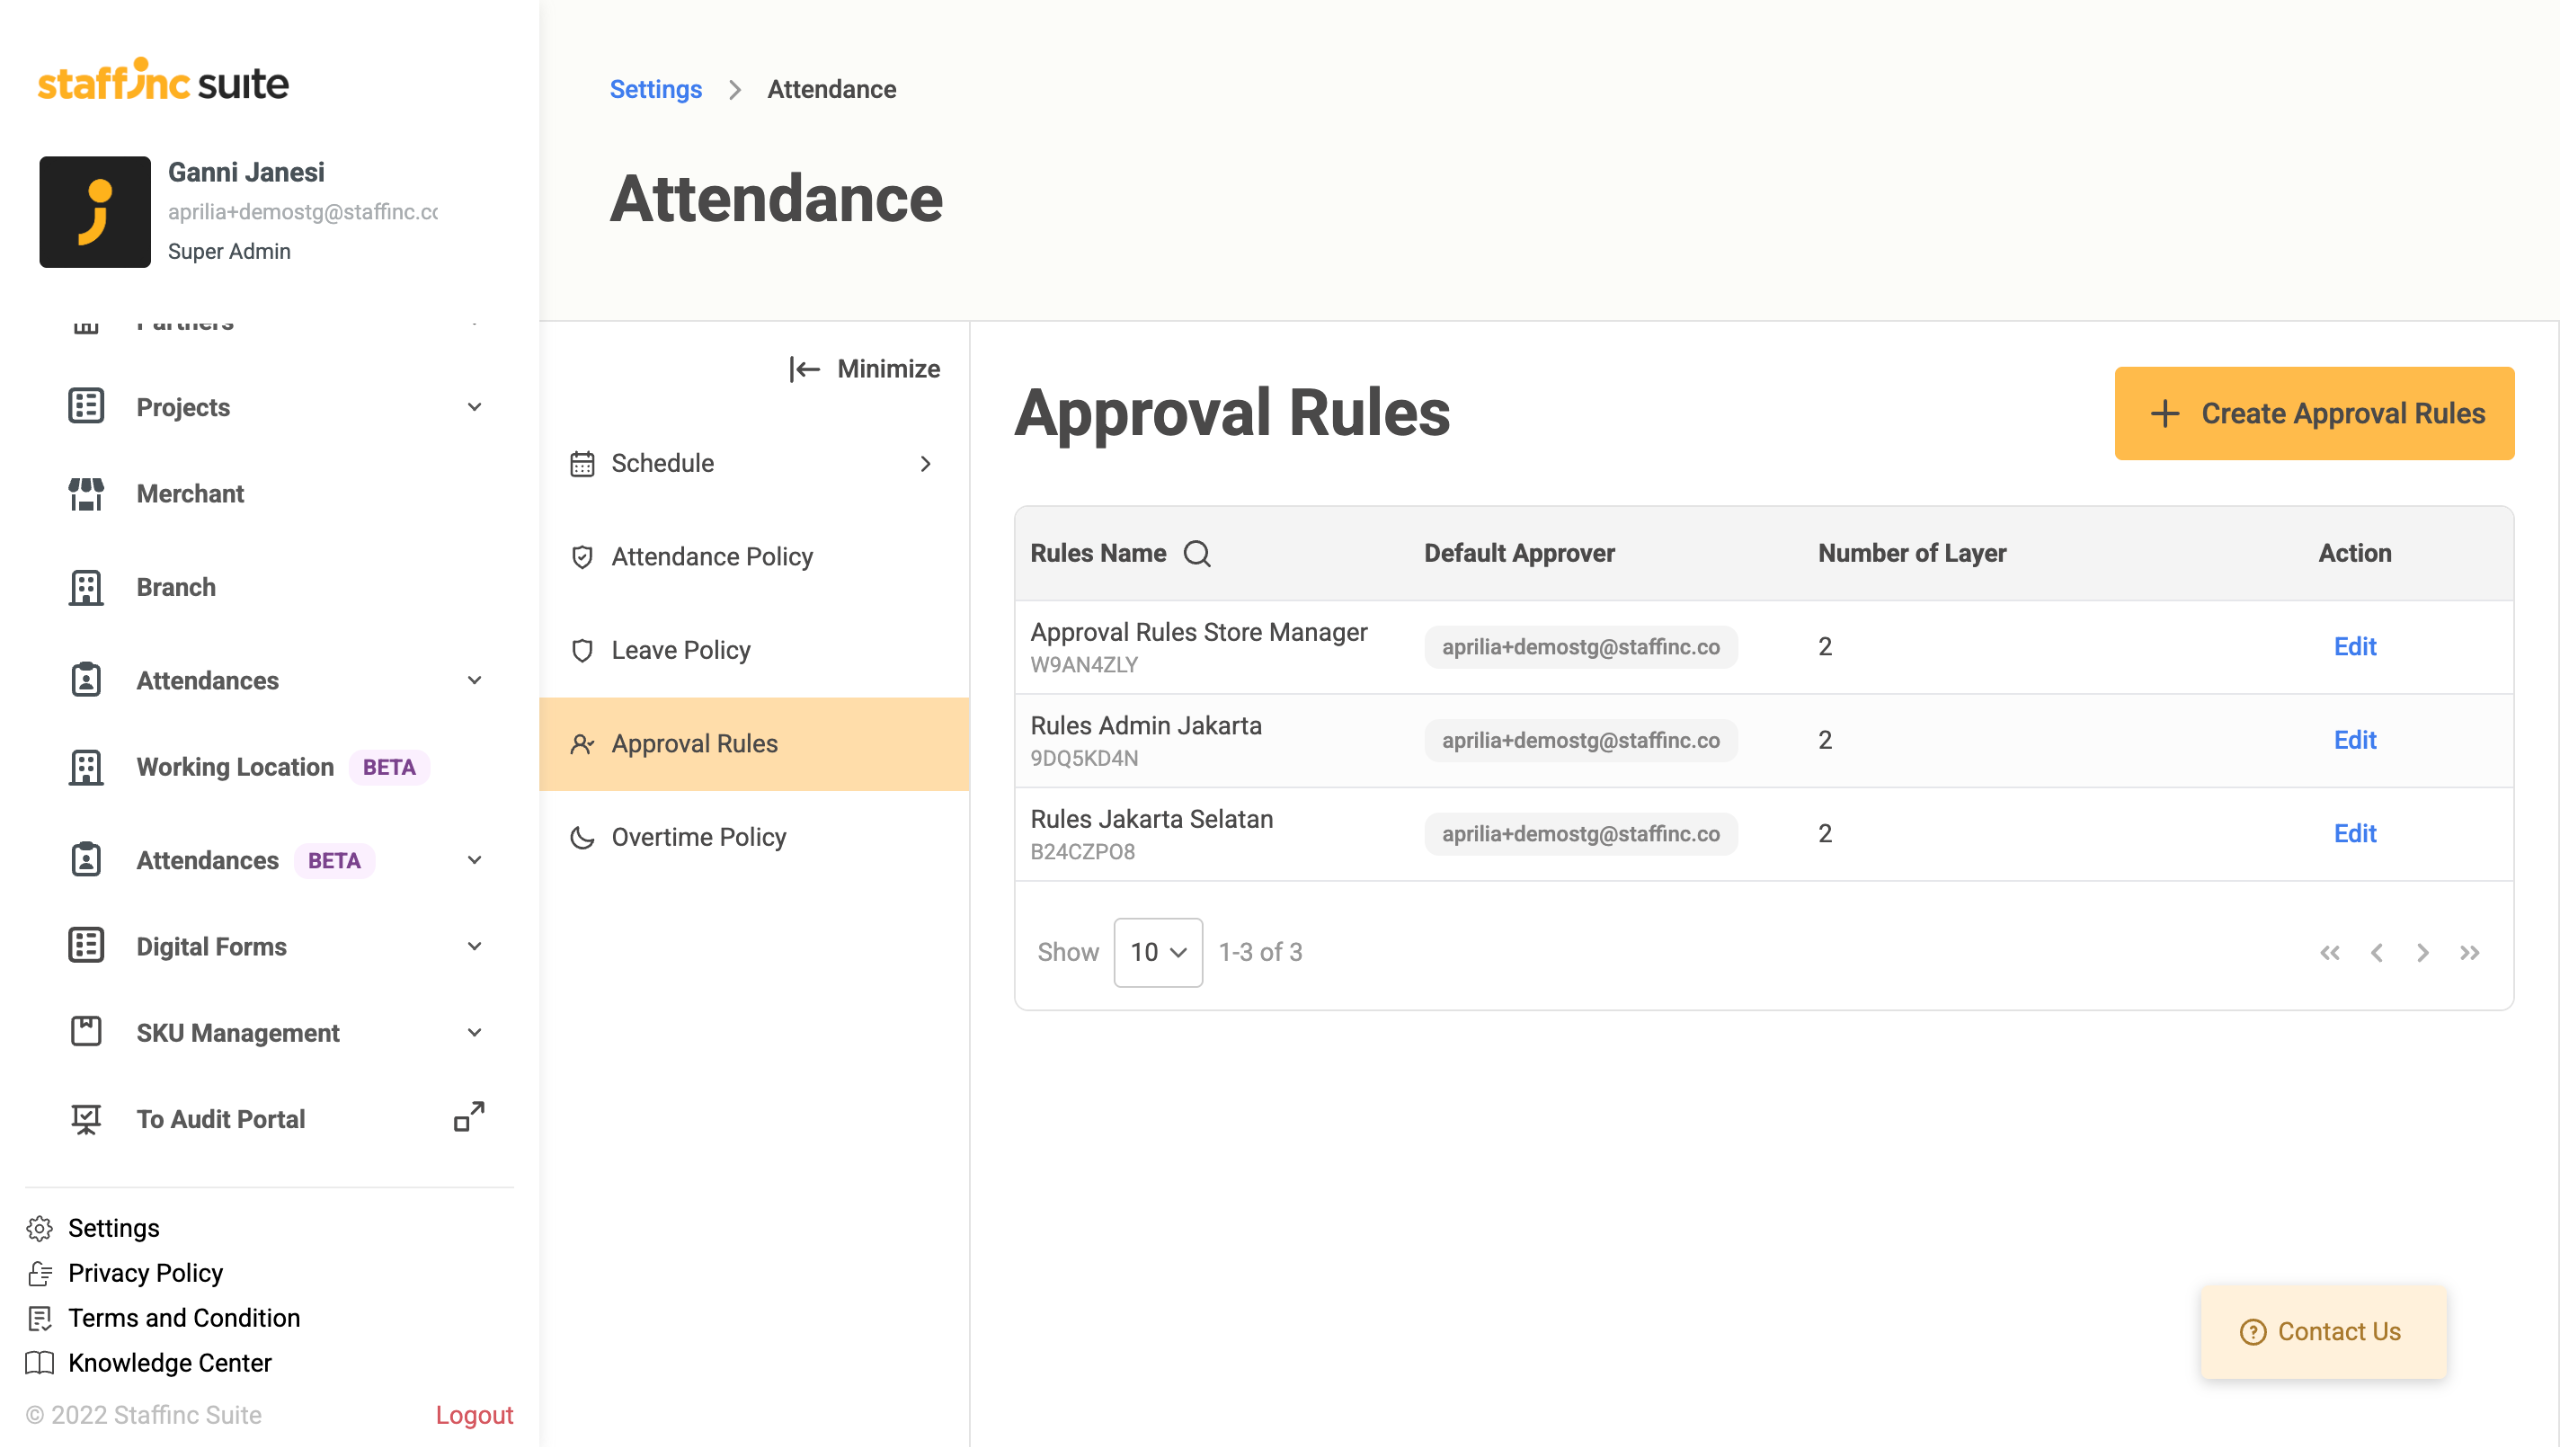This screenshot has width=2560, height=1447.
Task: Select Leave Policy in settings menu
Action: [x=680, y=650]
